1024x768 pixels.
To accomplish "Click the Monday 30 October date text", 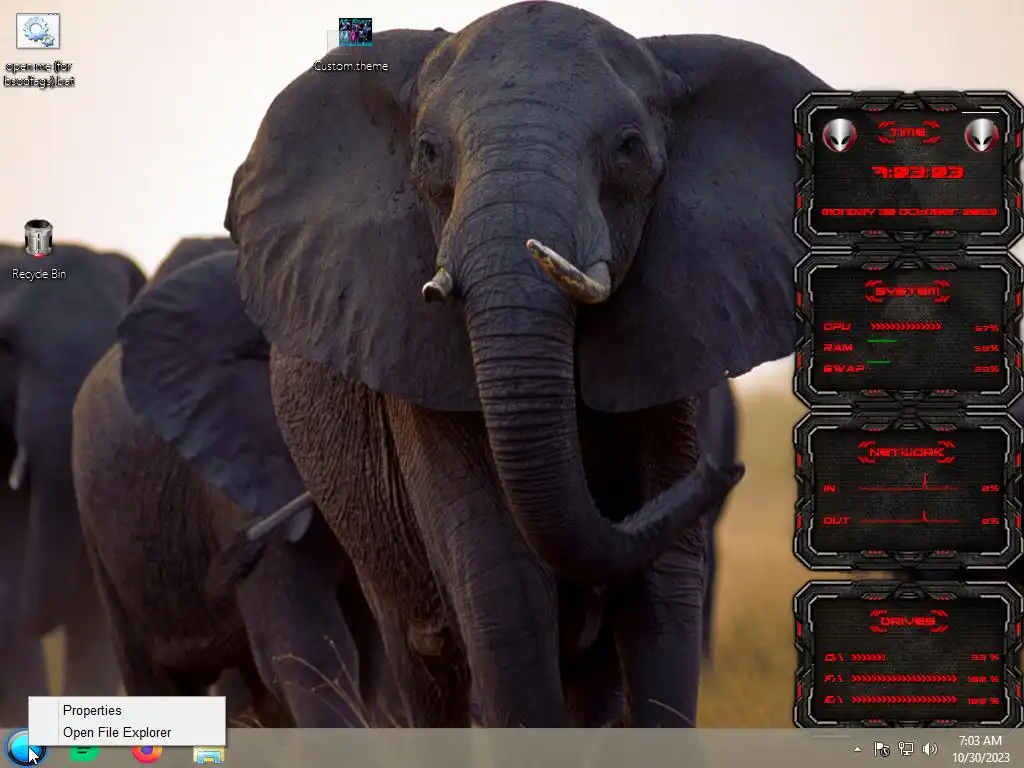I will 908,212.
